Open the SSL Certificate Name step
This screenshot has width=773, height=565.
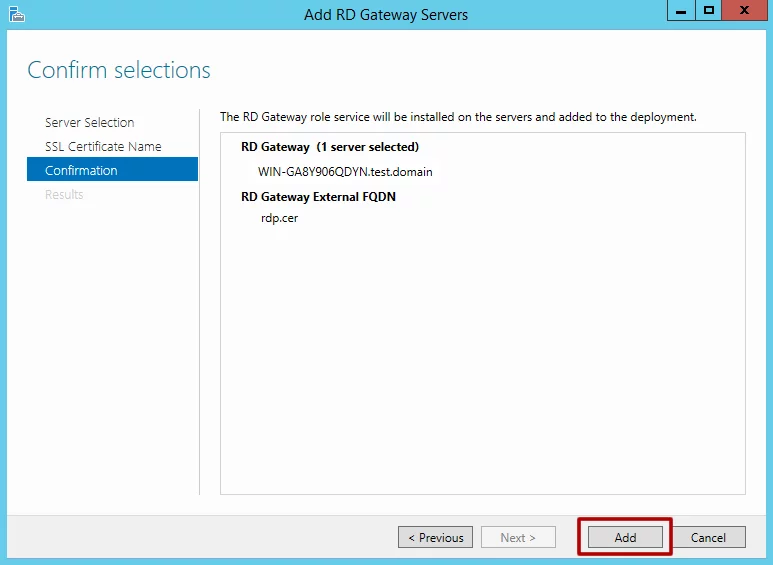coord(103,146)
